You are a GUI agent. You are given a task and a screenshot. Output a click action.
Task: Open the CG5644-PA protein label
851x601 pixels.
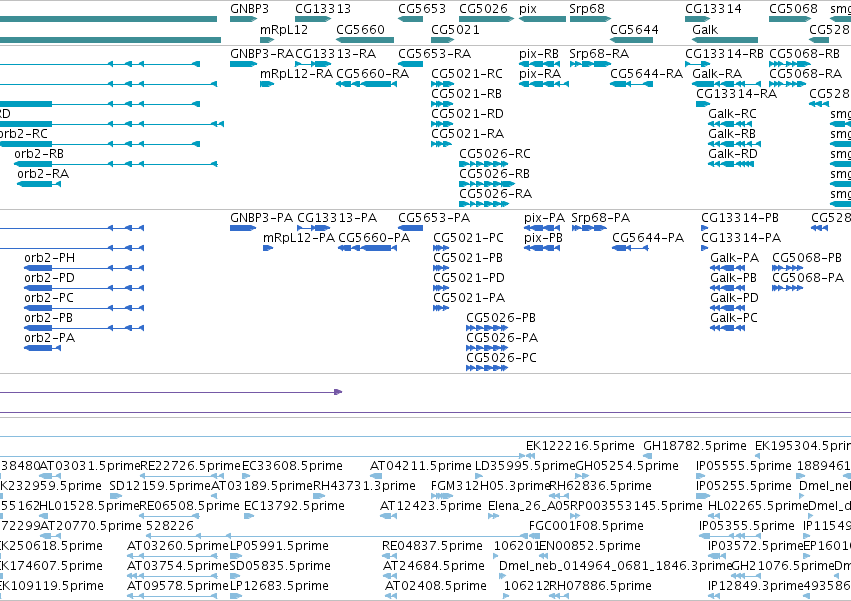click(x=648, y=238)
